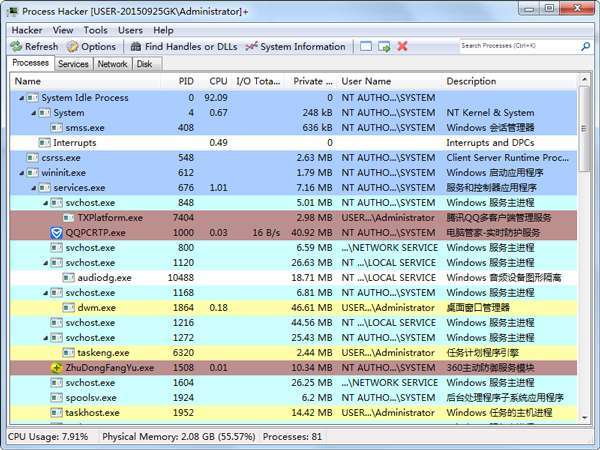Viewport: 600px width, 450px height.
Task: Open Options from the toolbar
Action: 73,47
